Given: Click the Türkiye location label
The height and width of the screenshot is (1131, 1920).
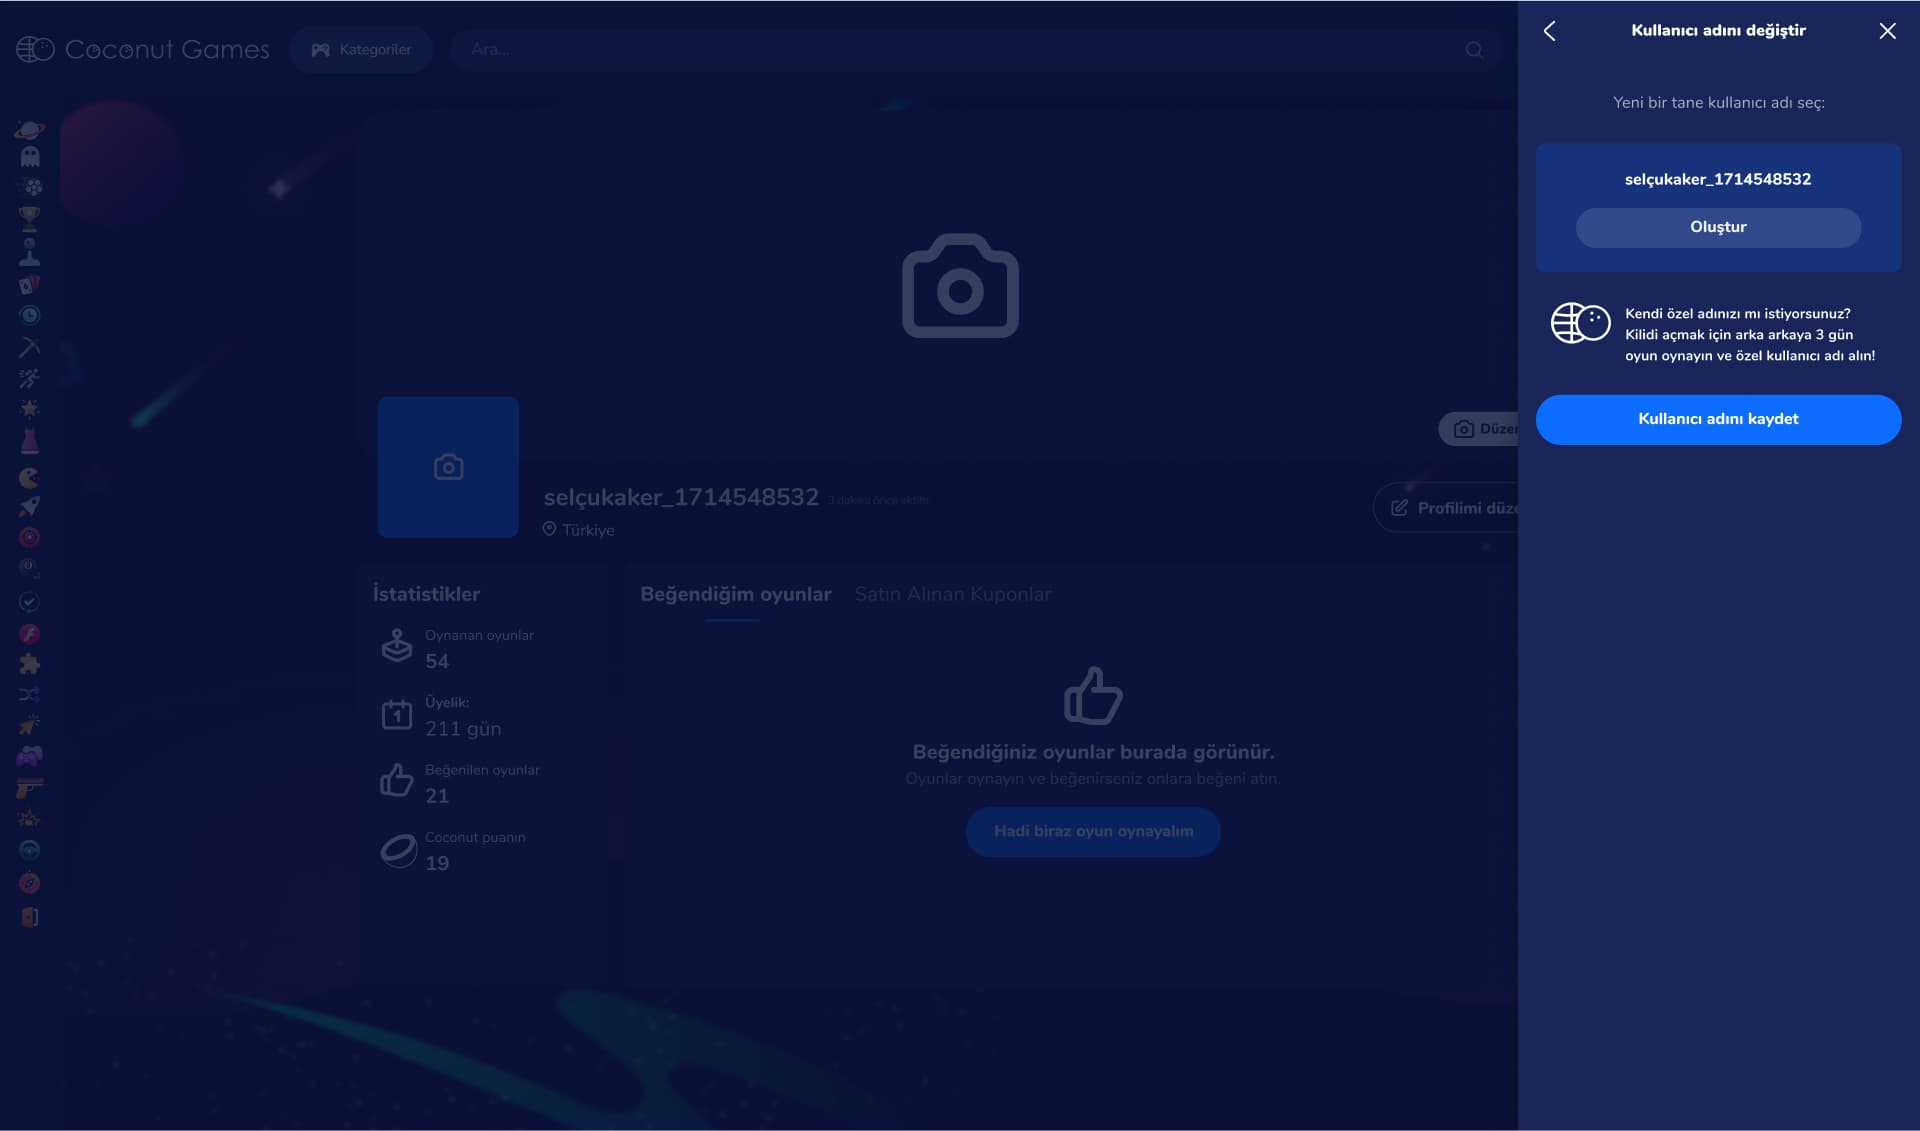Looking at the screenshot, I should [579, 530].
